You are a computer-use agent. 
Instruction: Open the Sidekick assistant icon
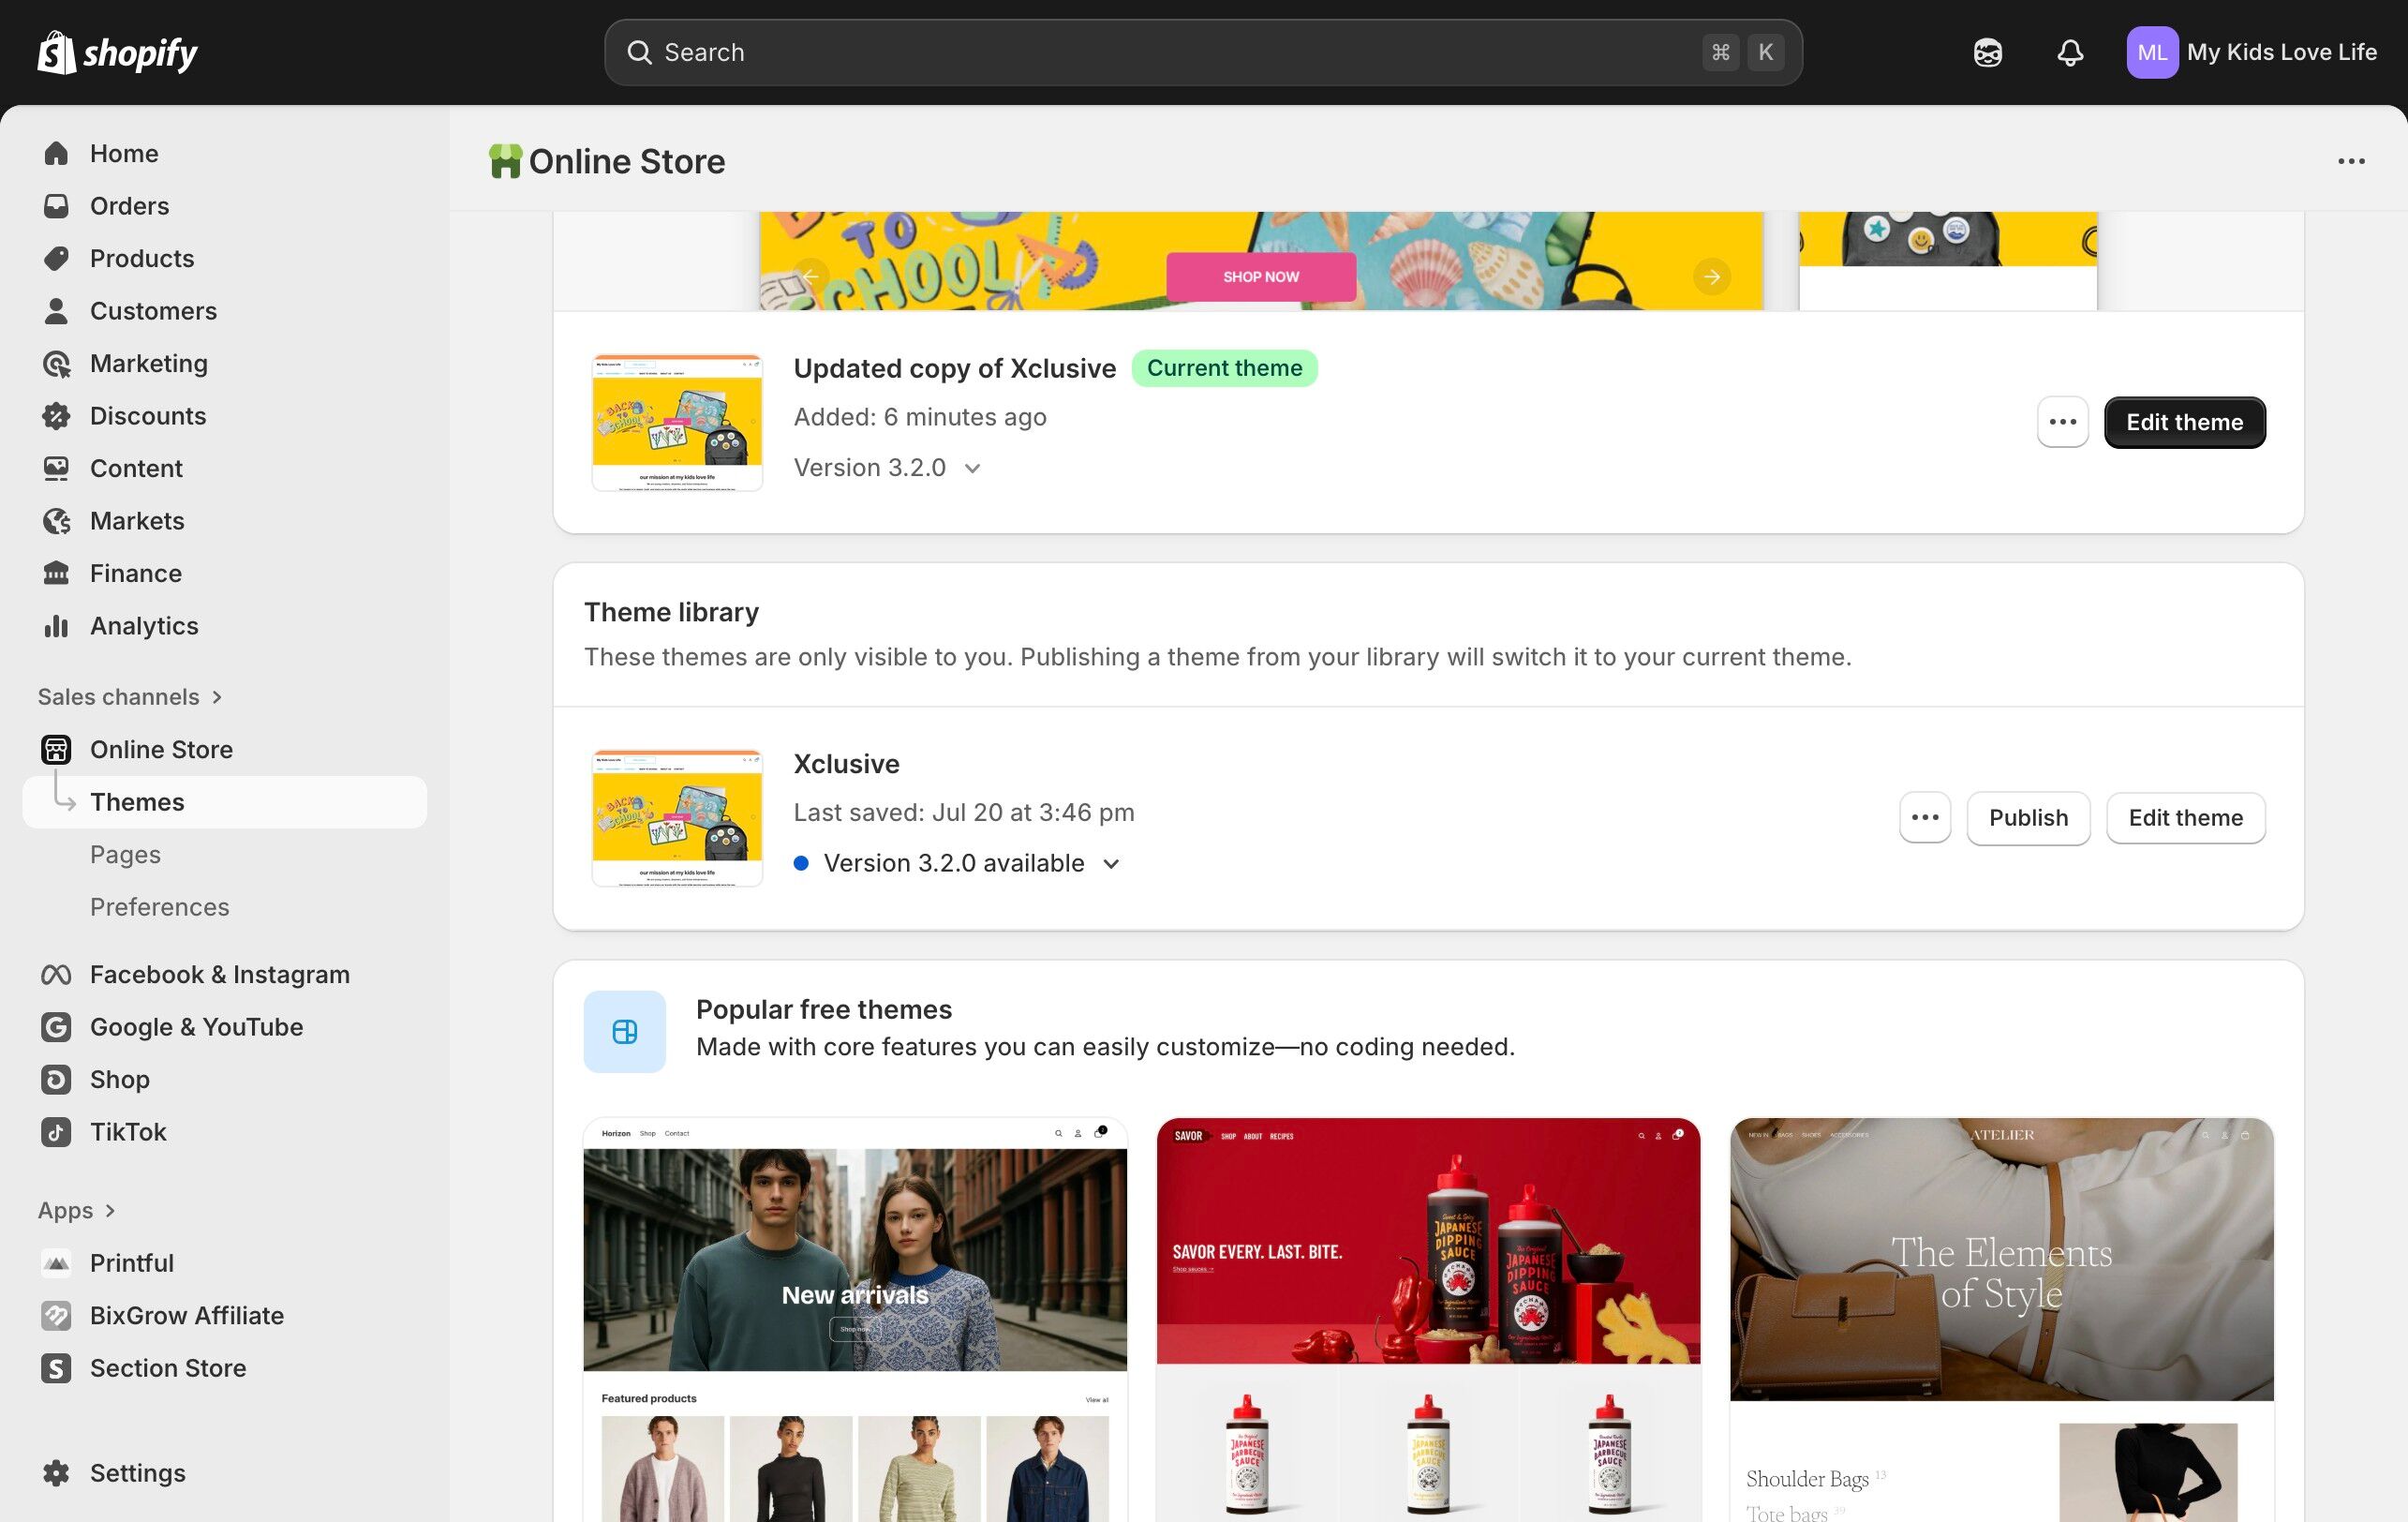click(x=1987, y=52)
